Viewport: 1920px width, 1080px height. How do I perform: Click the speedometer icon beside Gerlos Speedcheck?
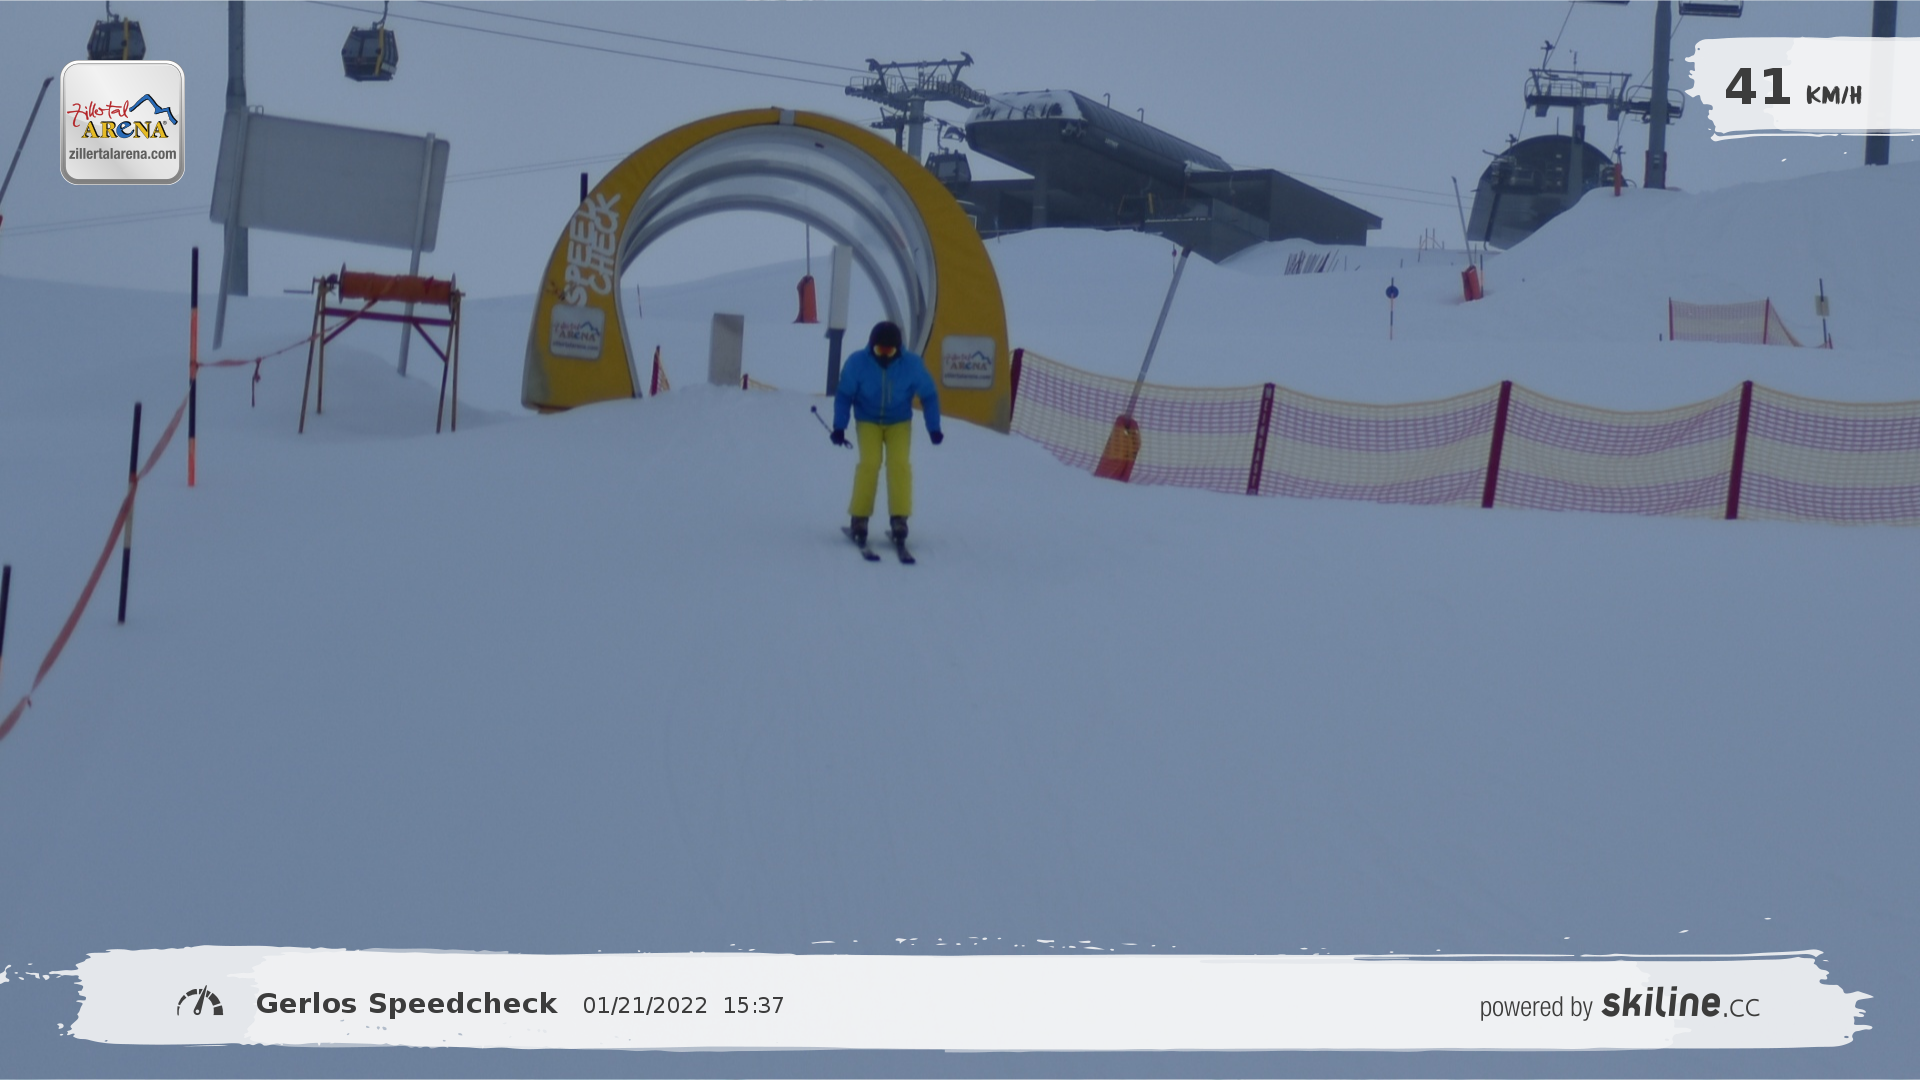[x=200, y=1002]
